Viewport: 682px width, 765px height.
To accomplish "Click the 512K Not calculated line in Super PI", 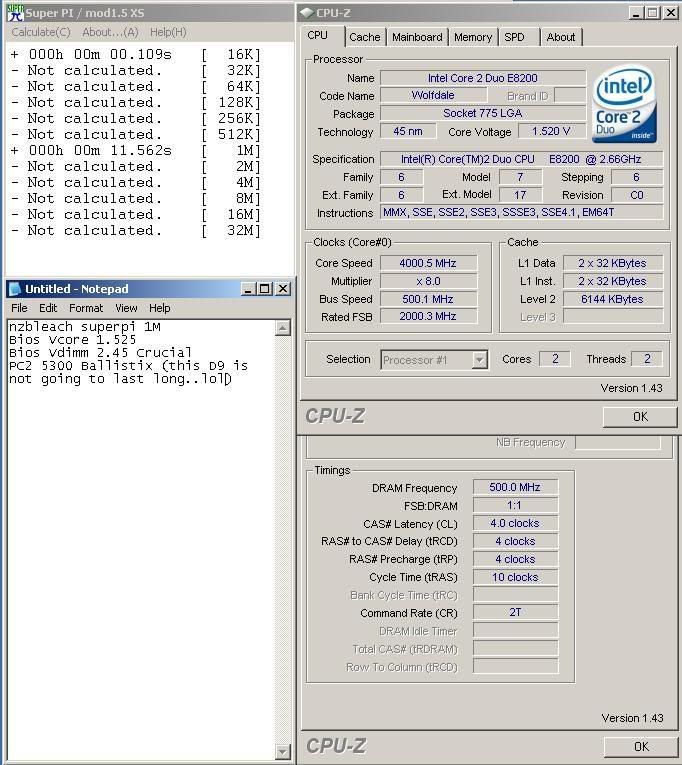I will (136, 134).
